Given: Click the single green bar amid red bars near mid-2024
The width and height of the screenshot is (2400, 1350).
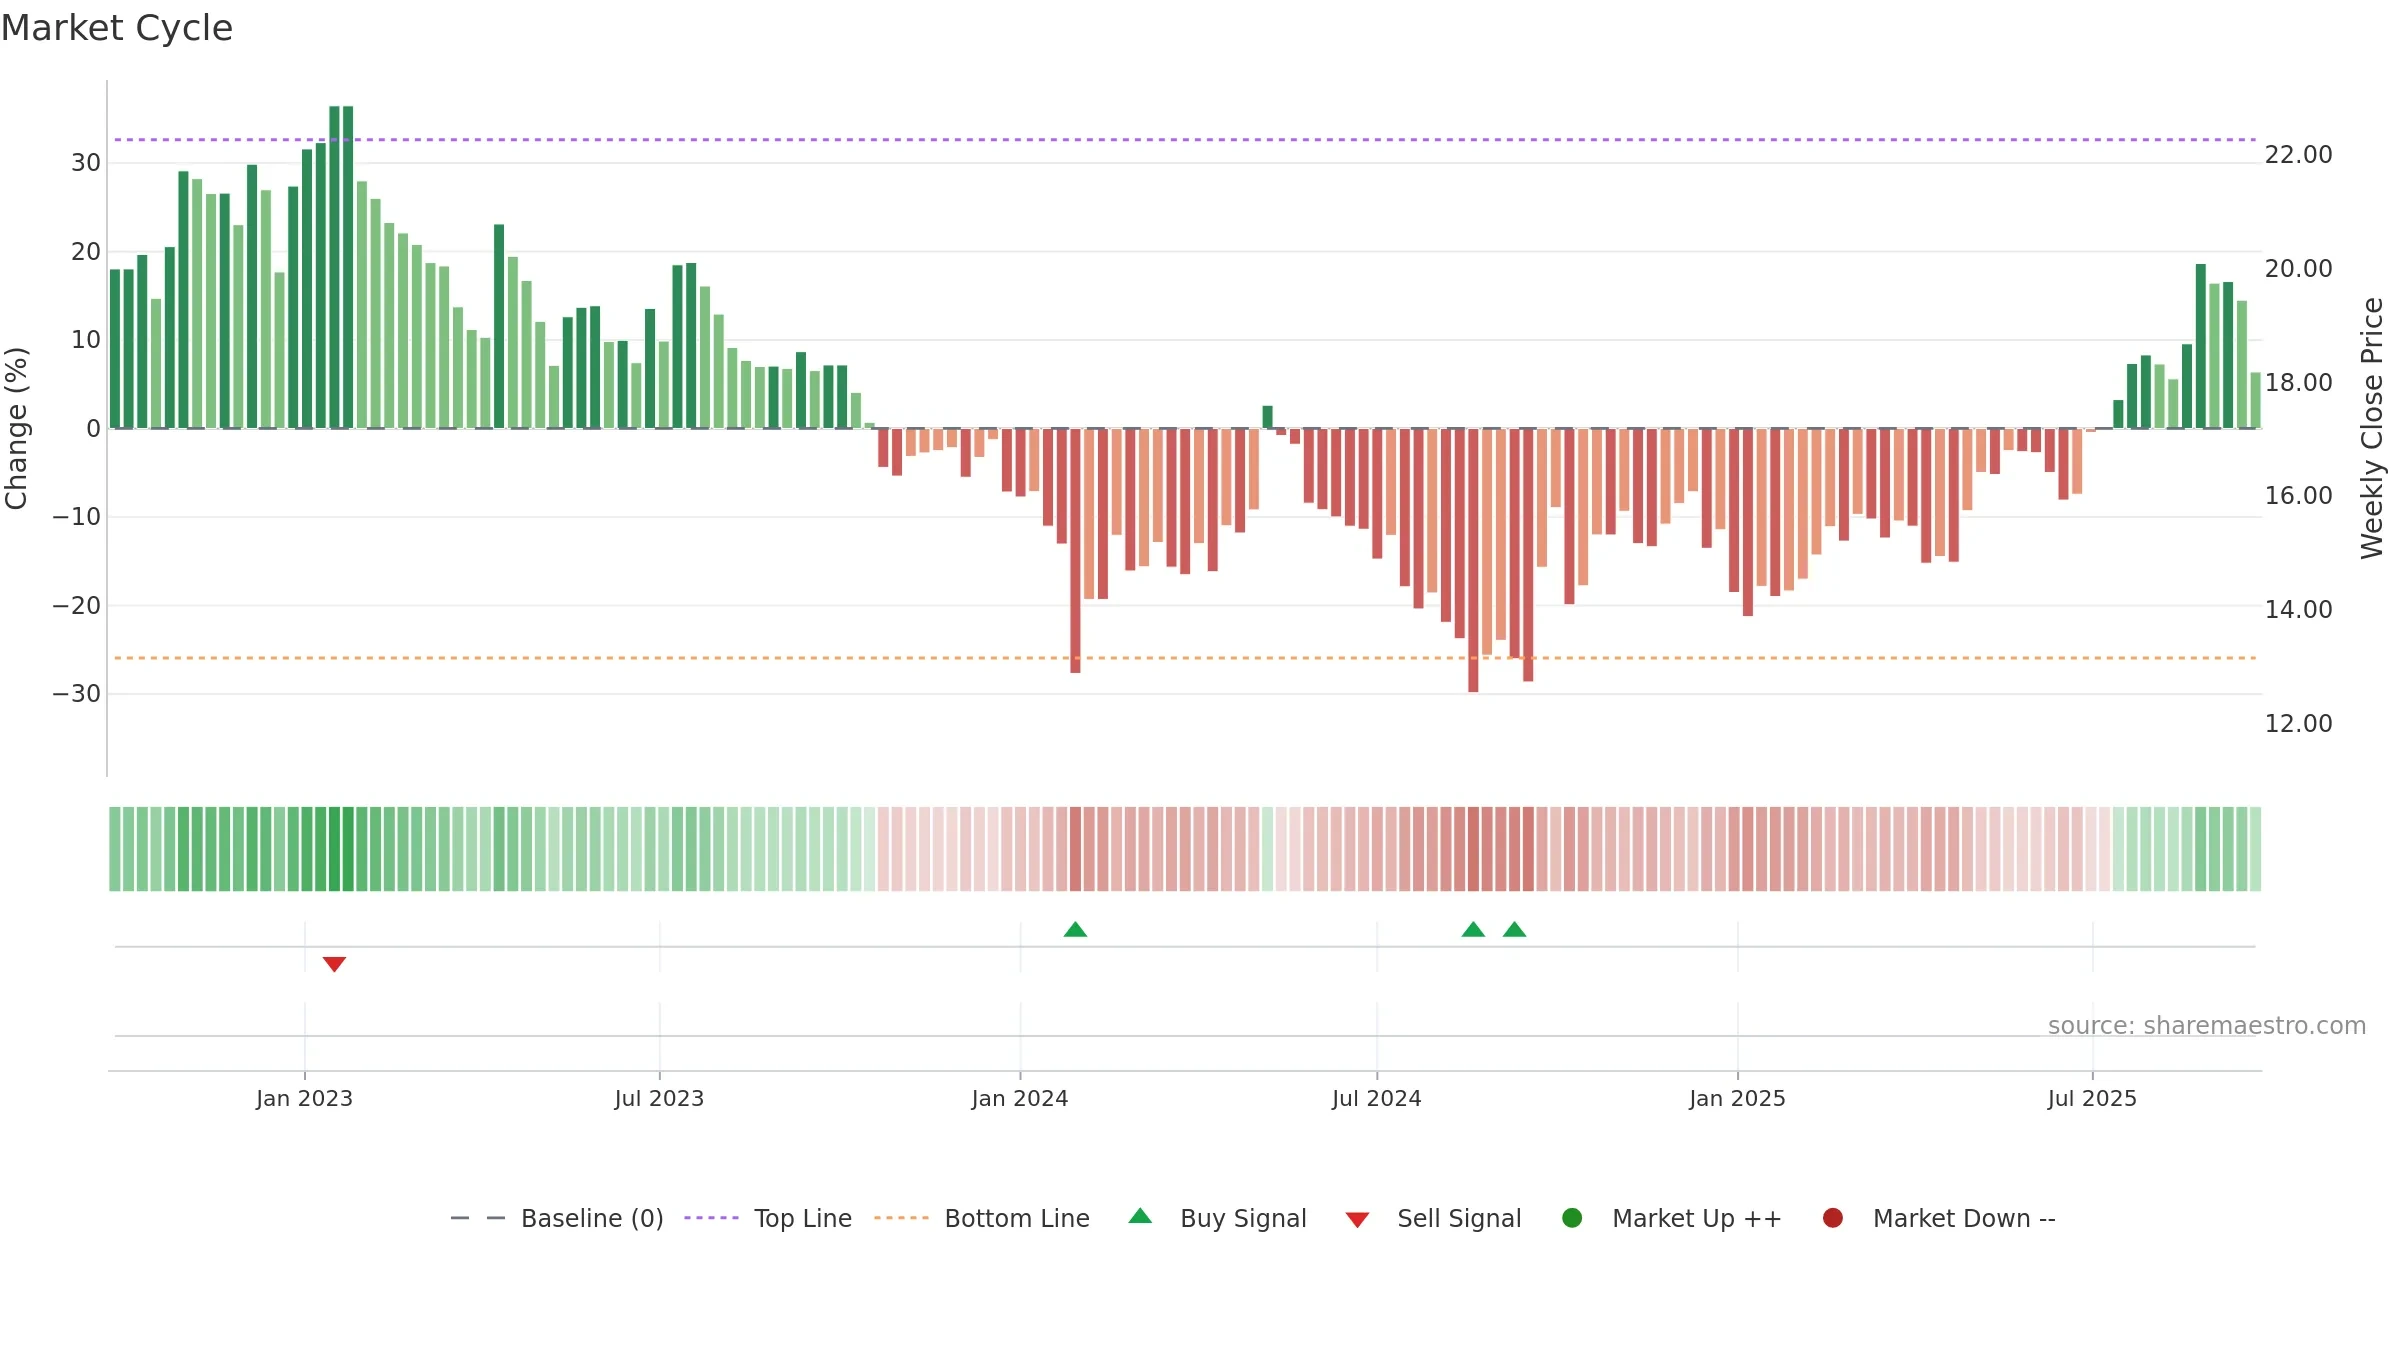Looking at the screenshot, I should pos(1267,417).
